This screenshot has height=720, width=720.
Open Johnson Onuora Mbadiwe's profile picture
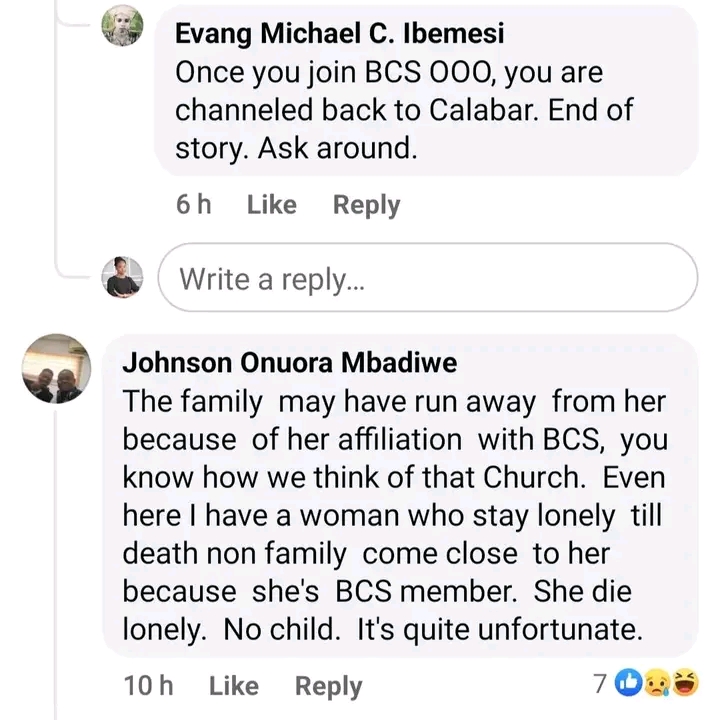[x=57, y=367]
